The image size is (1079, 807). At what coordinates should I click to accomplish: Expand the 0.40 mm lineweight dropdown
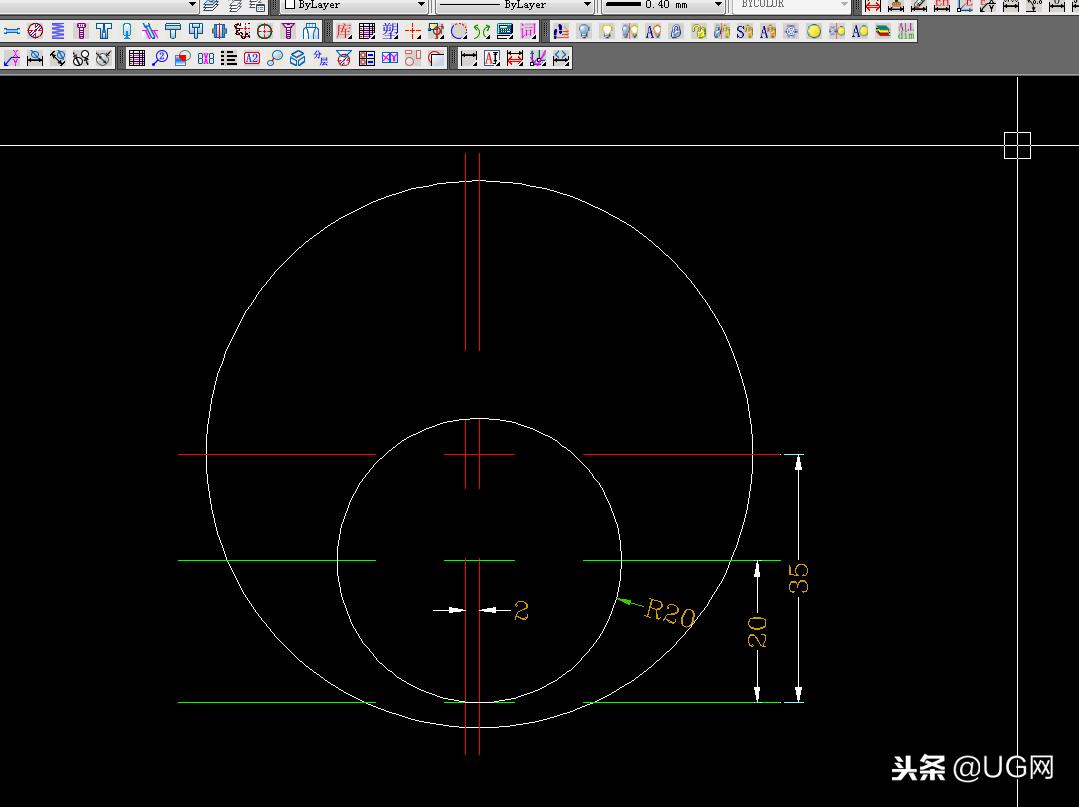coord(718,5)
